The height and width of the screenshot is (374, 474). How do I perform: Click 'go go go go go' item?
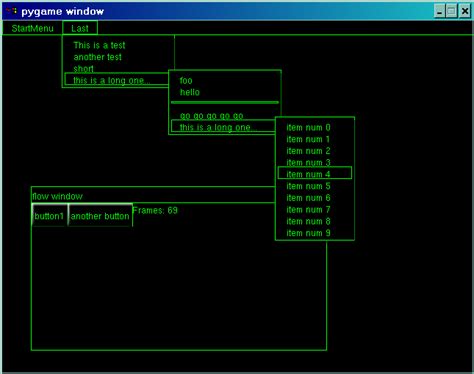(x=211, y=116)
